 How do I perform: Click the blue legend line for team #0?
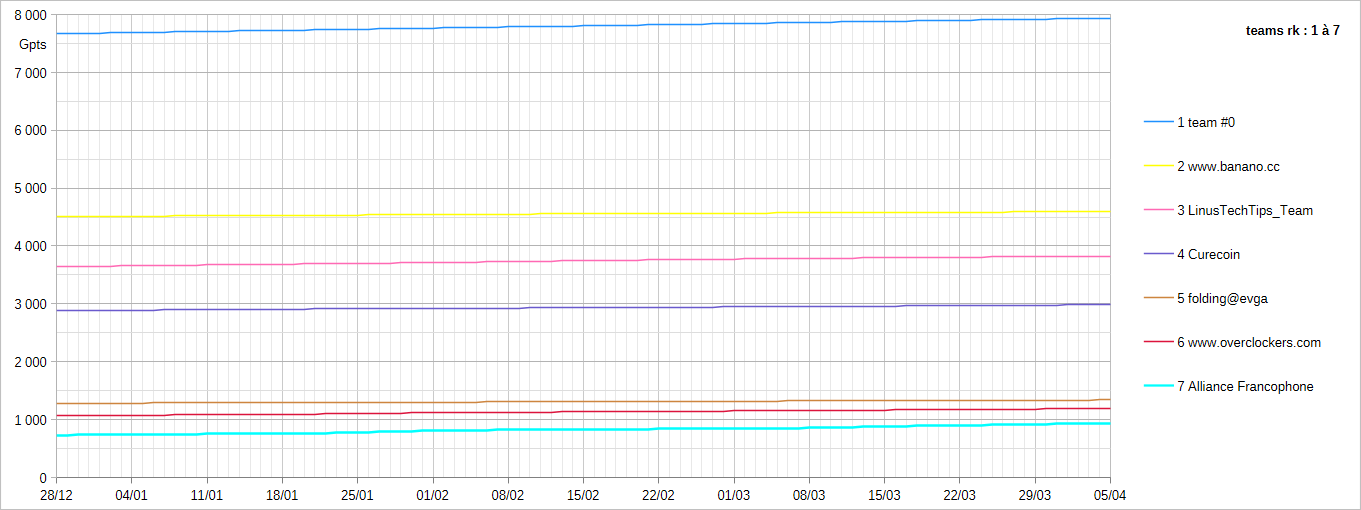(x=1158, y=122)
